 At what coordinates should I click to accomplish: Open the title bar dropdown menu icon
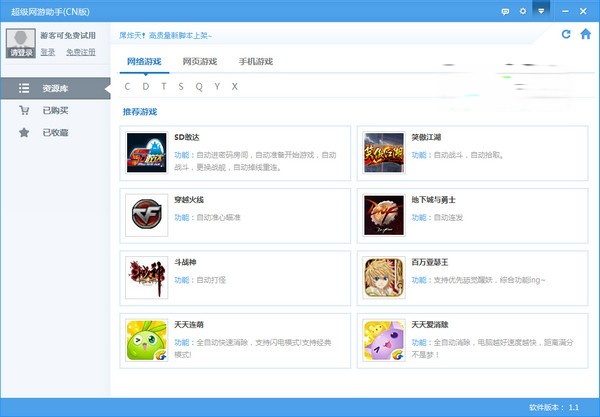(541, 11)
